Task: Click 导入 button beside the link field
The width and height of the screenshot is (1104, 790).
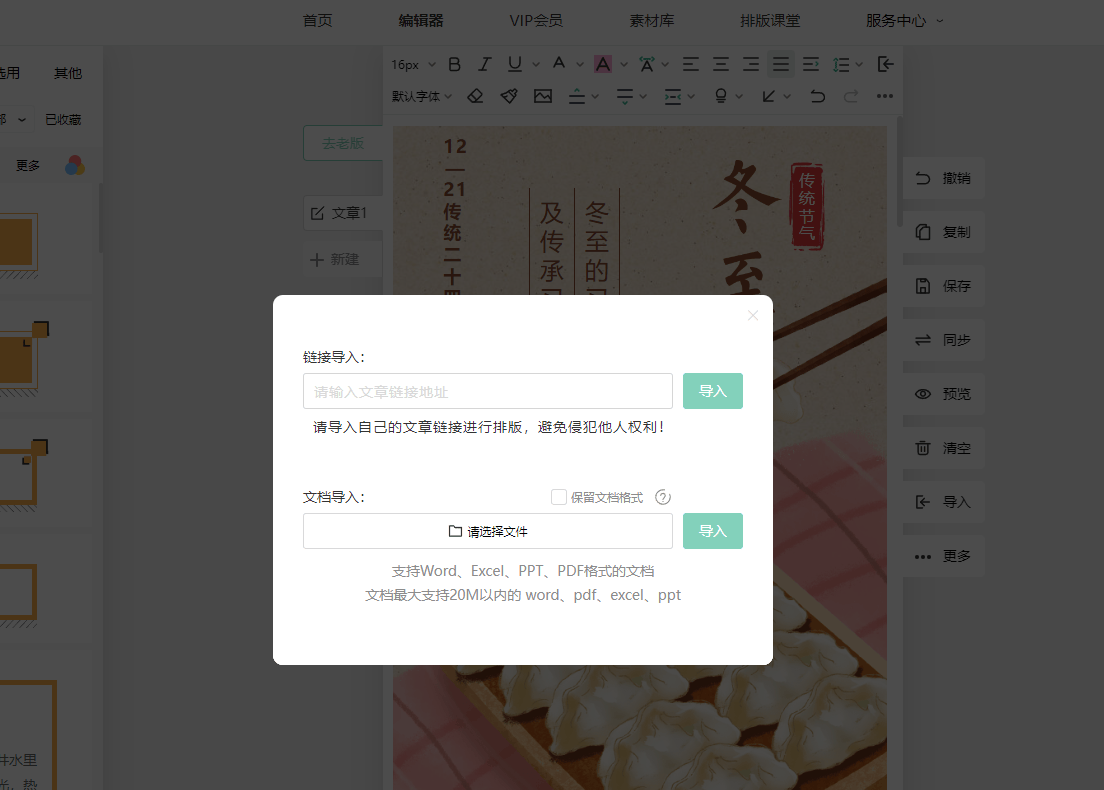Action: click(712, 391)
